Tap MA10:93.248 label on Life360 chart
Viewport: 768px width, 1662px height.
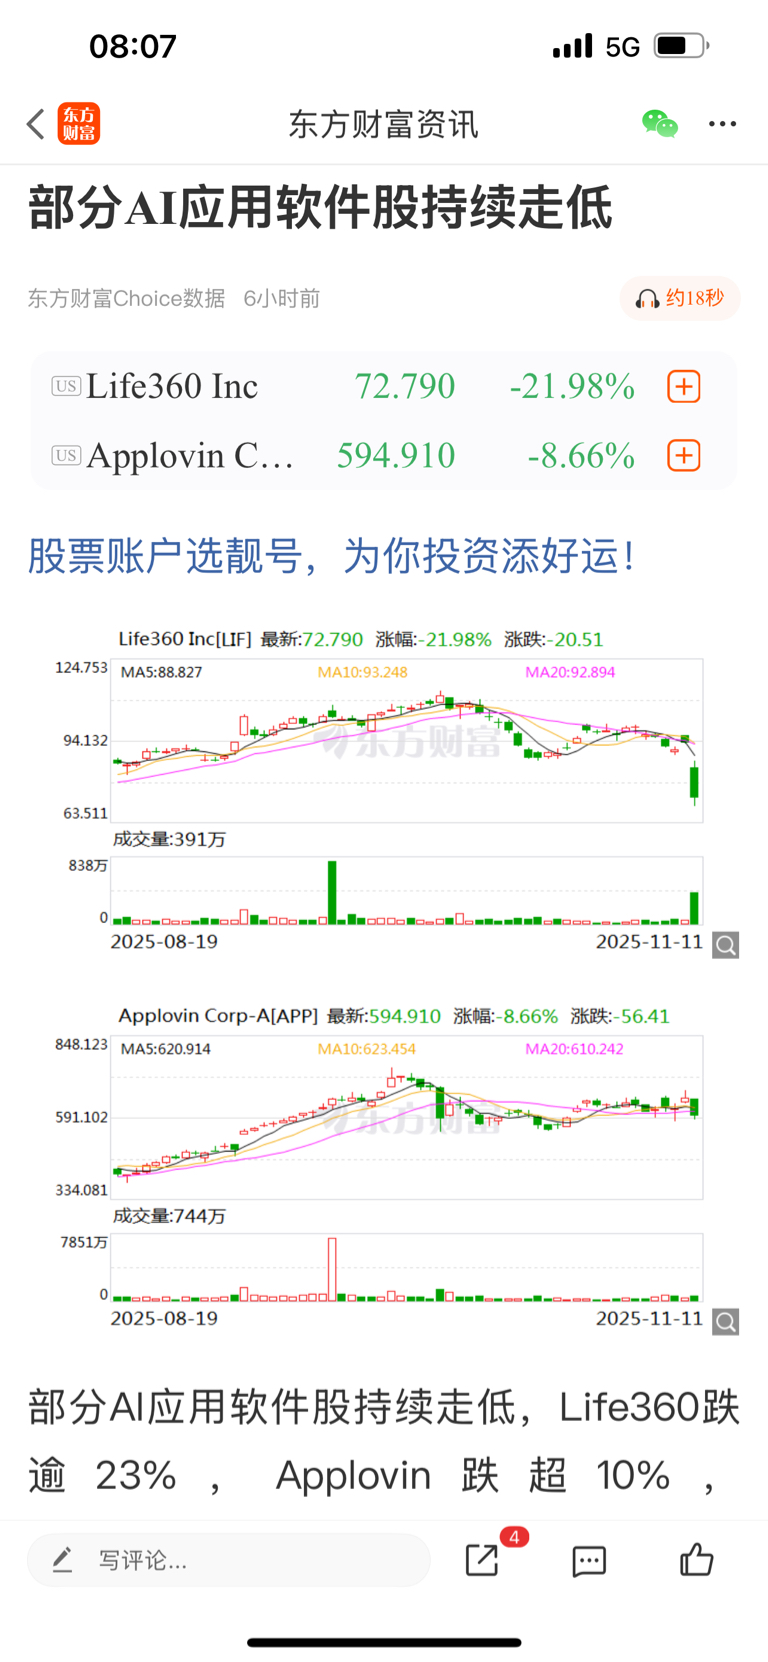(x=362, y=672)
